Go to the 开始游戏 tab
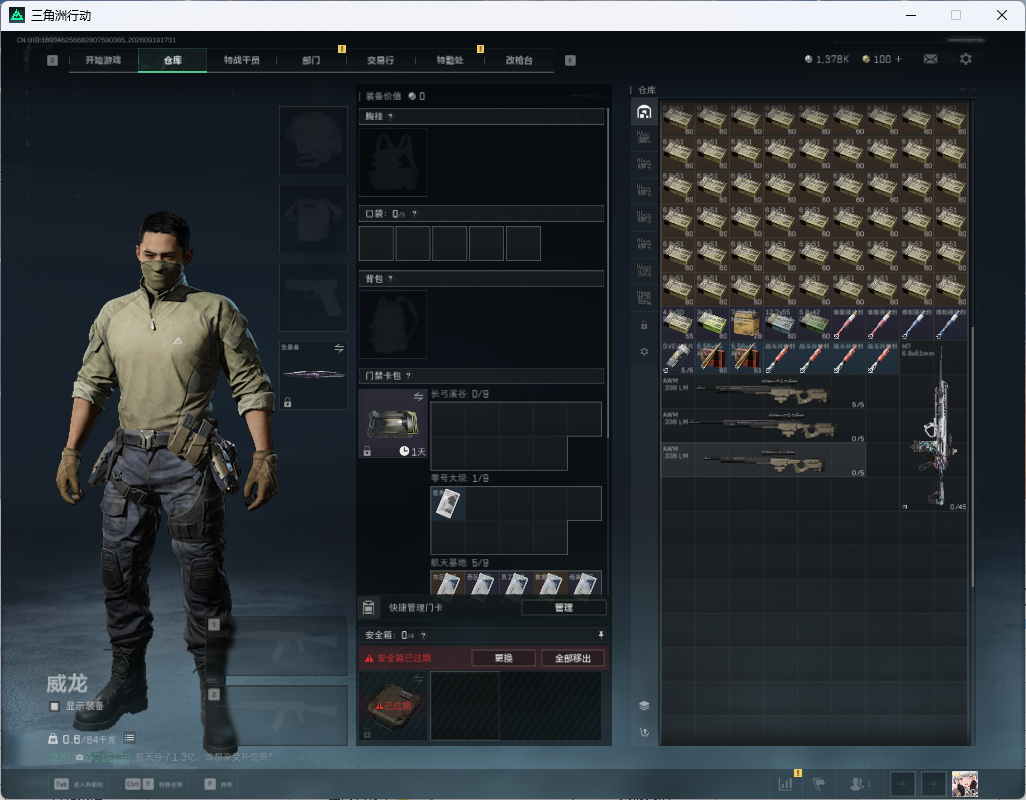 click(103, 60)
